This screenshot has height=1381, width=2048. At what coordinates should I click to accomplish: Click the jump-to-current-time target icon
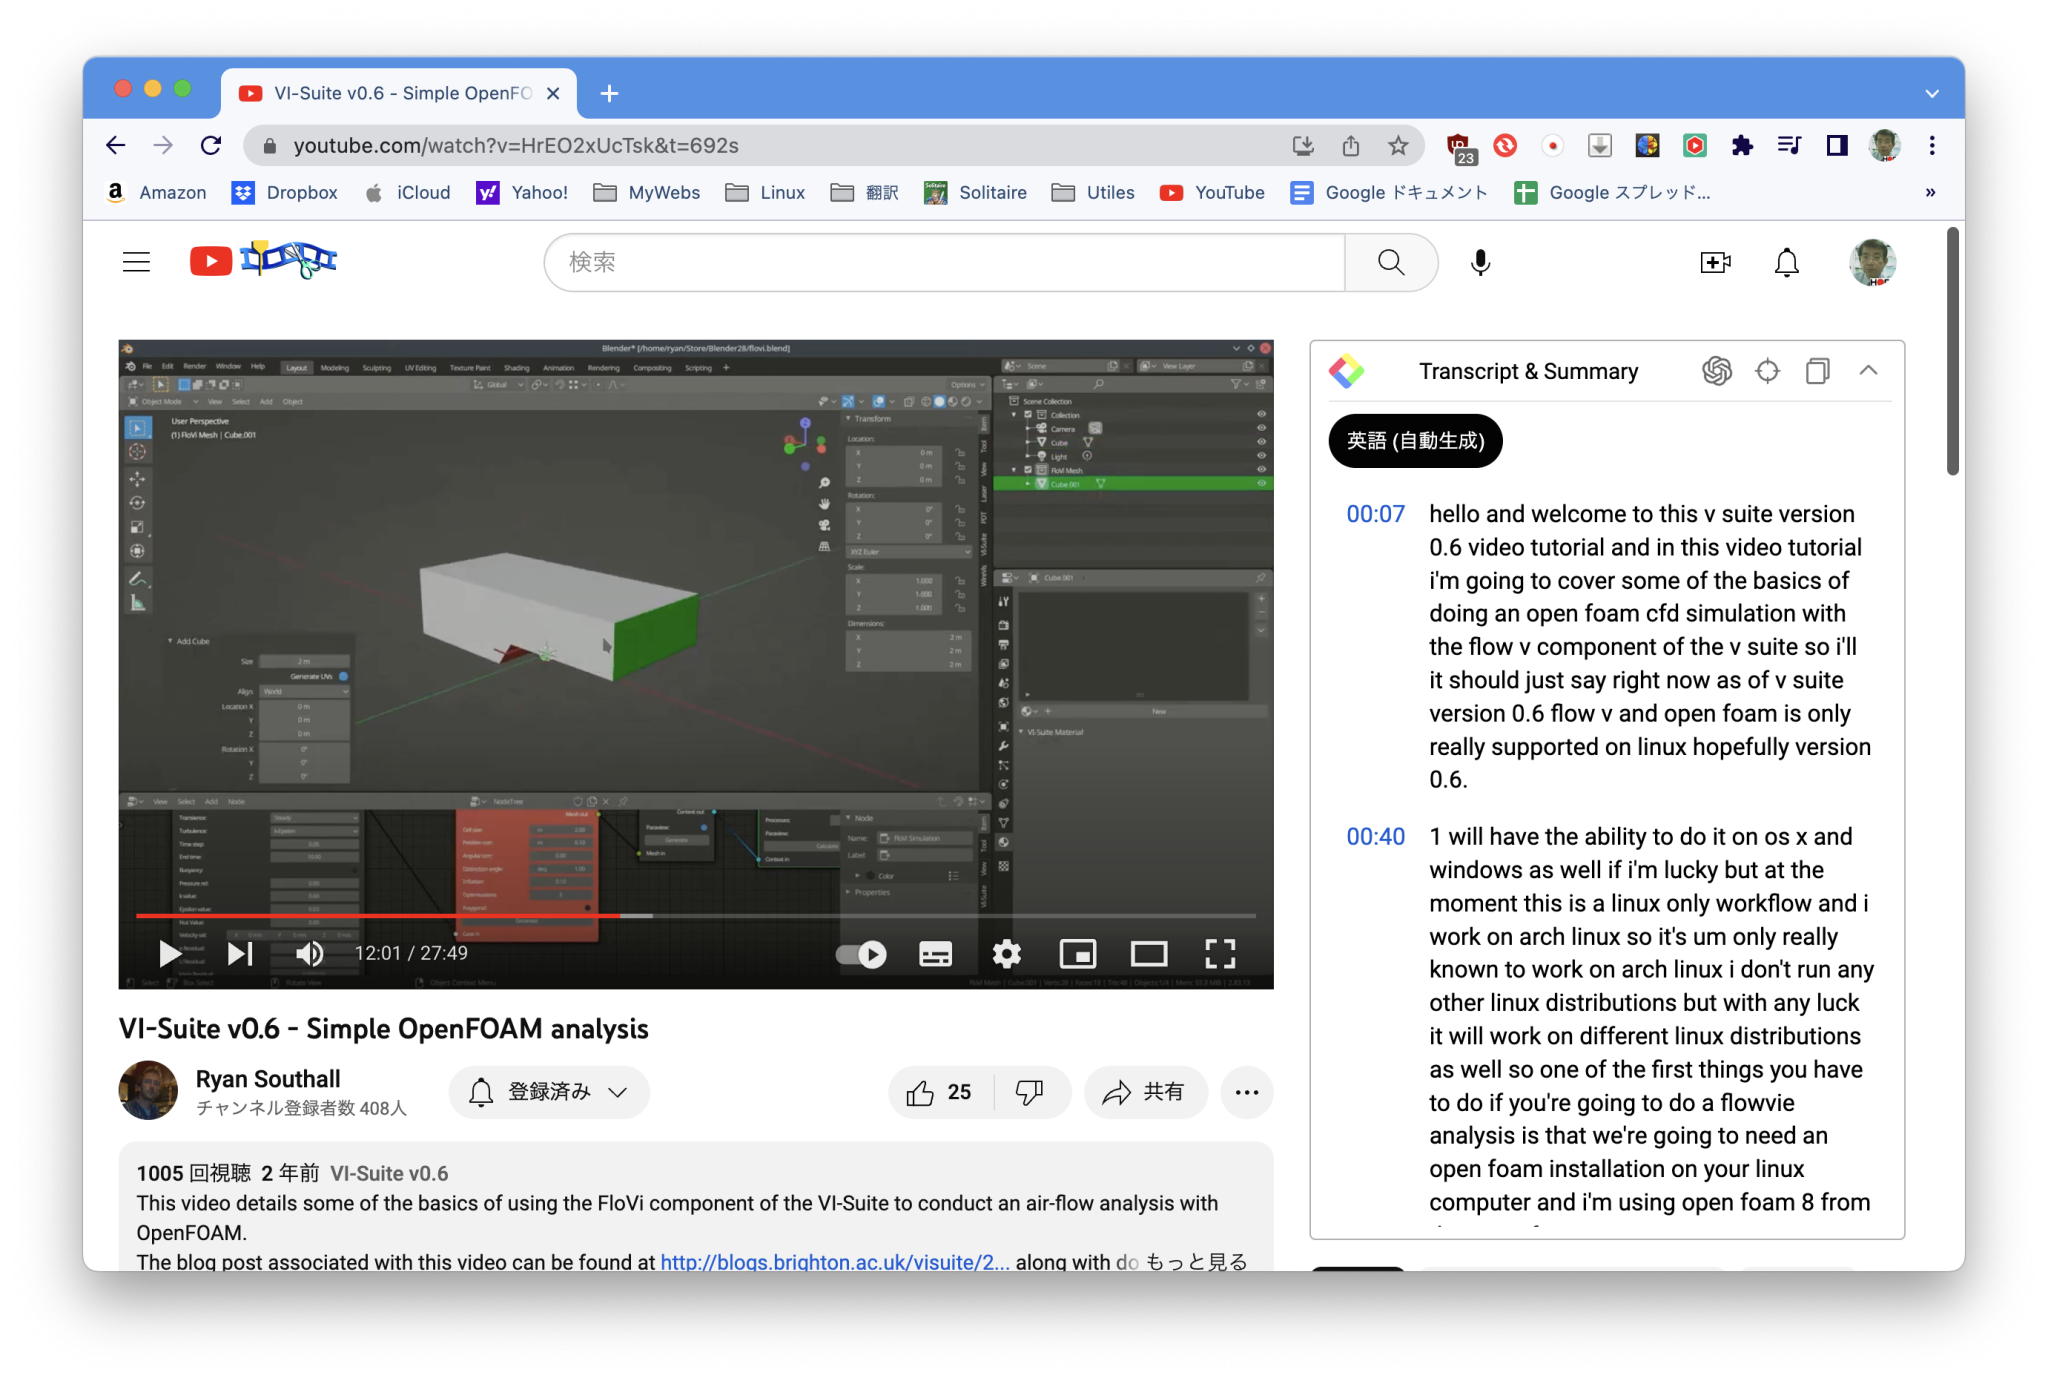(x=1767, y=371)
